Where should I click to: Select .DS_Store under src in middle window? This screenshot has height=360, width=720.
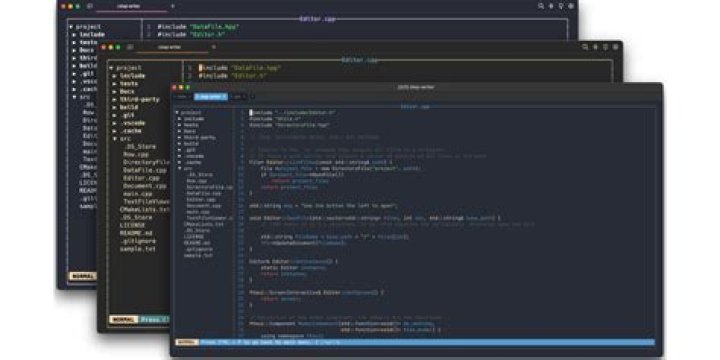coord(140,146)
